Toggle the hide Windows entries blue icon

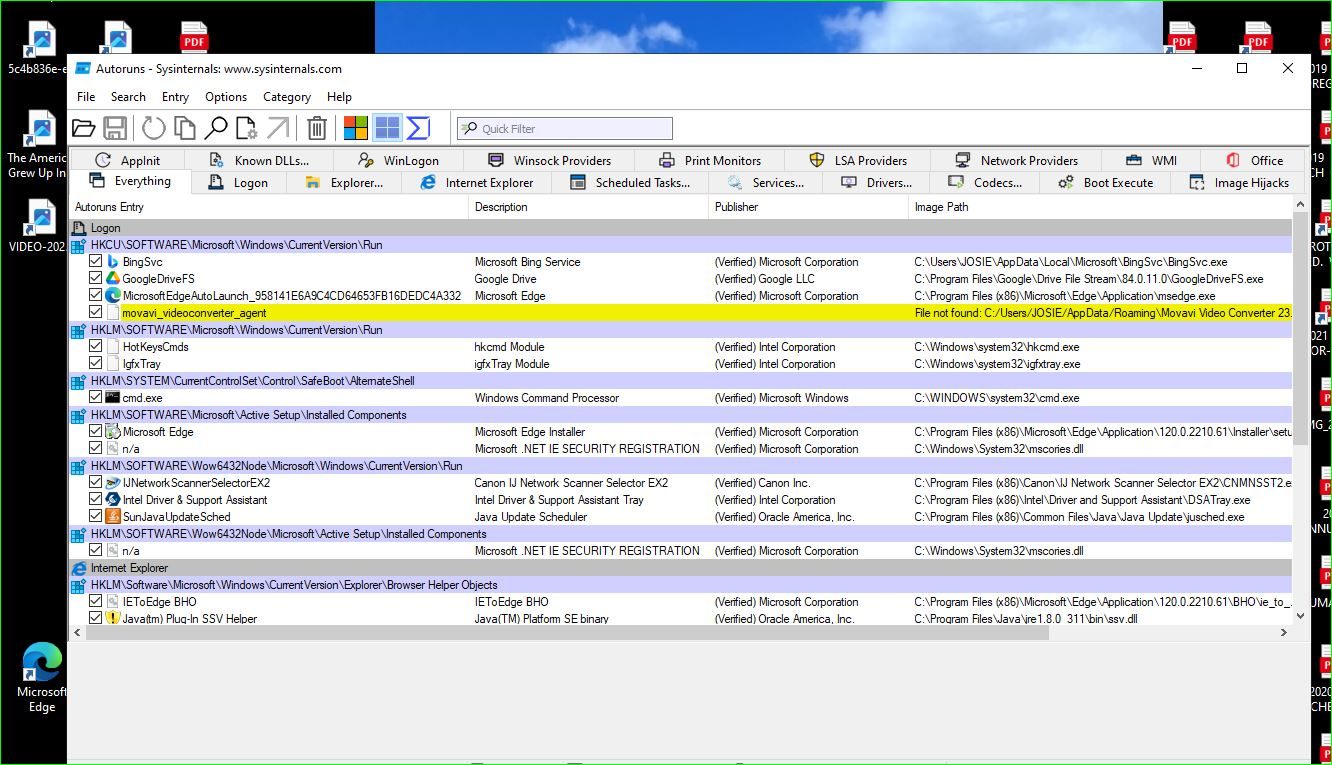pyautogui.click(x=387, y=128)
